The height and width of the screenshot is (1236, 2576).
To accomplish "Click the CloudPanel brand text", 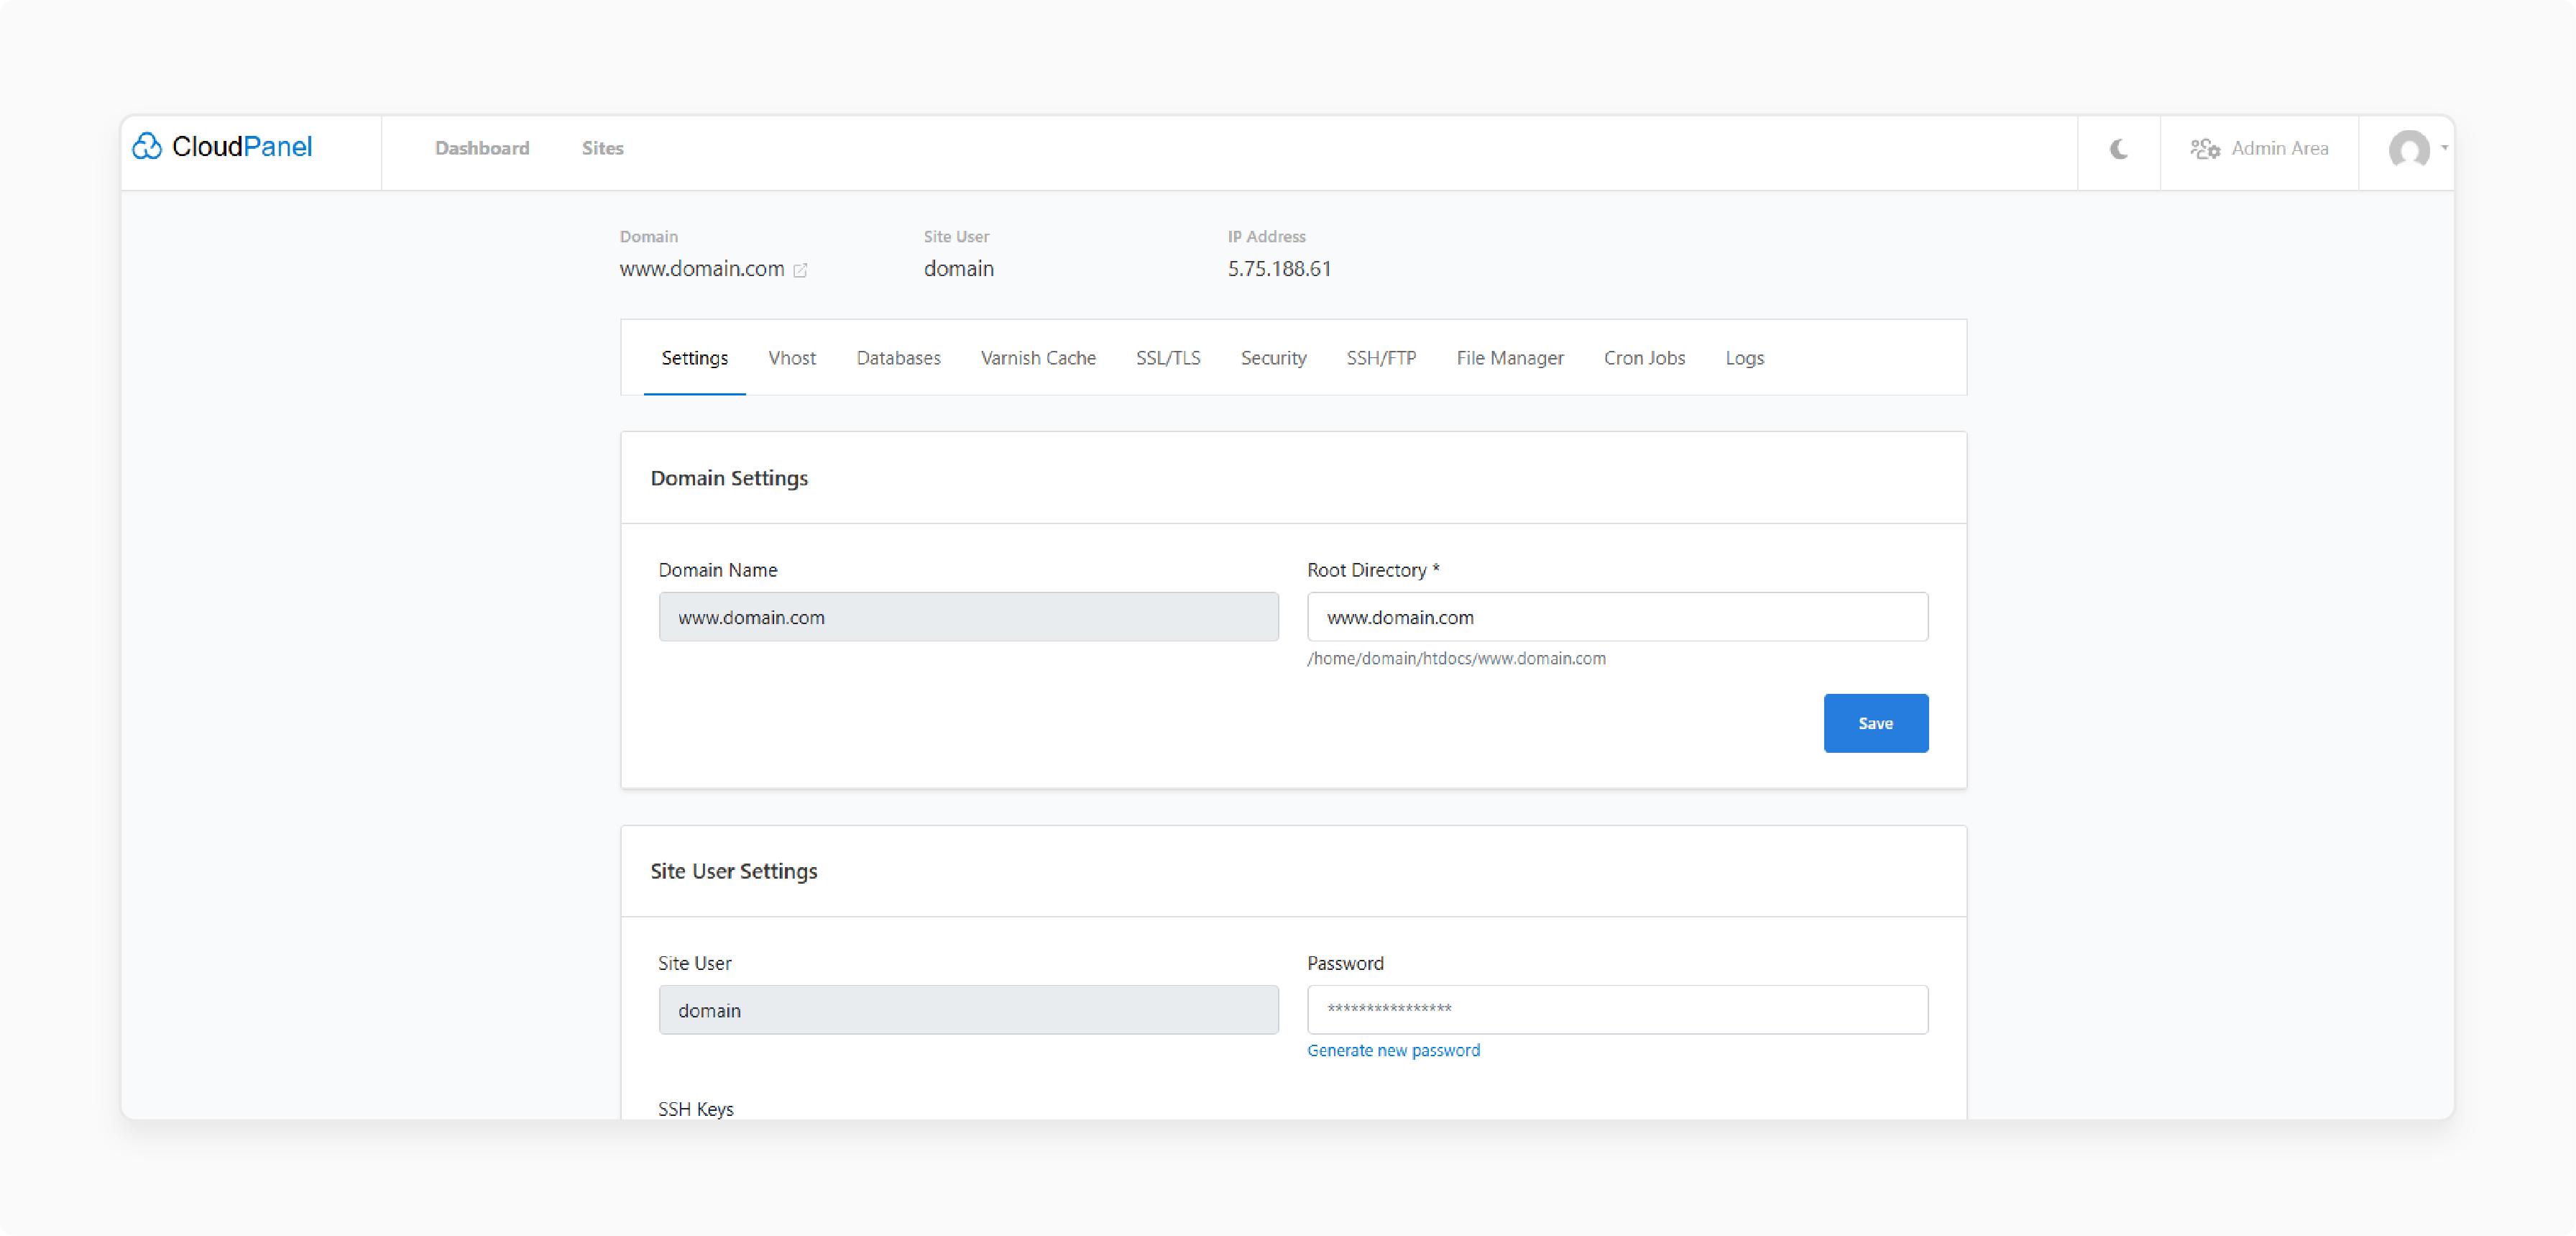I will tap(242, 147).
